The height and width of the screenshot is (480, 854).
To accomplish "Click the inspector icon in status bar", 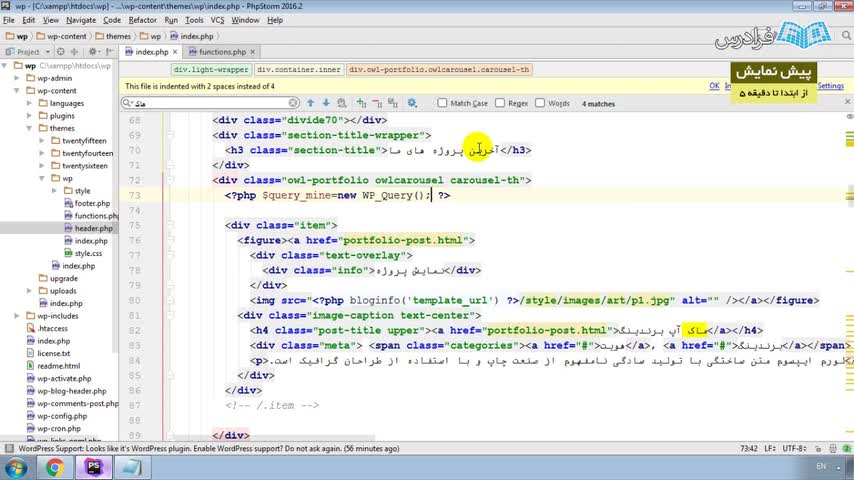I will pos(833,448).
